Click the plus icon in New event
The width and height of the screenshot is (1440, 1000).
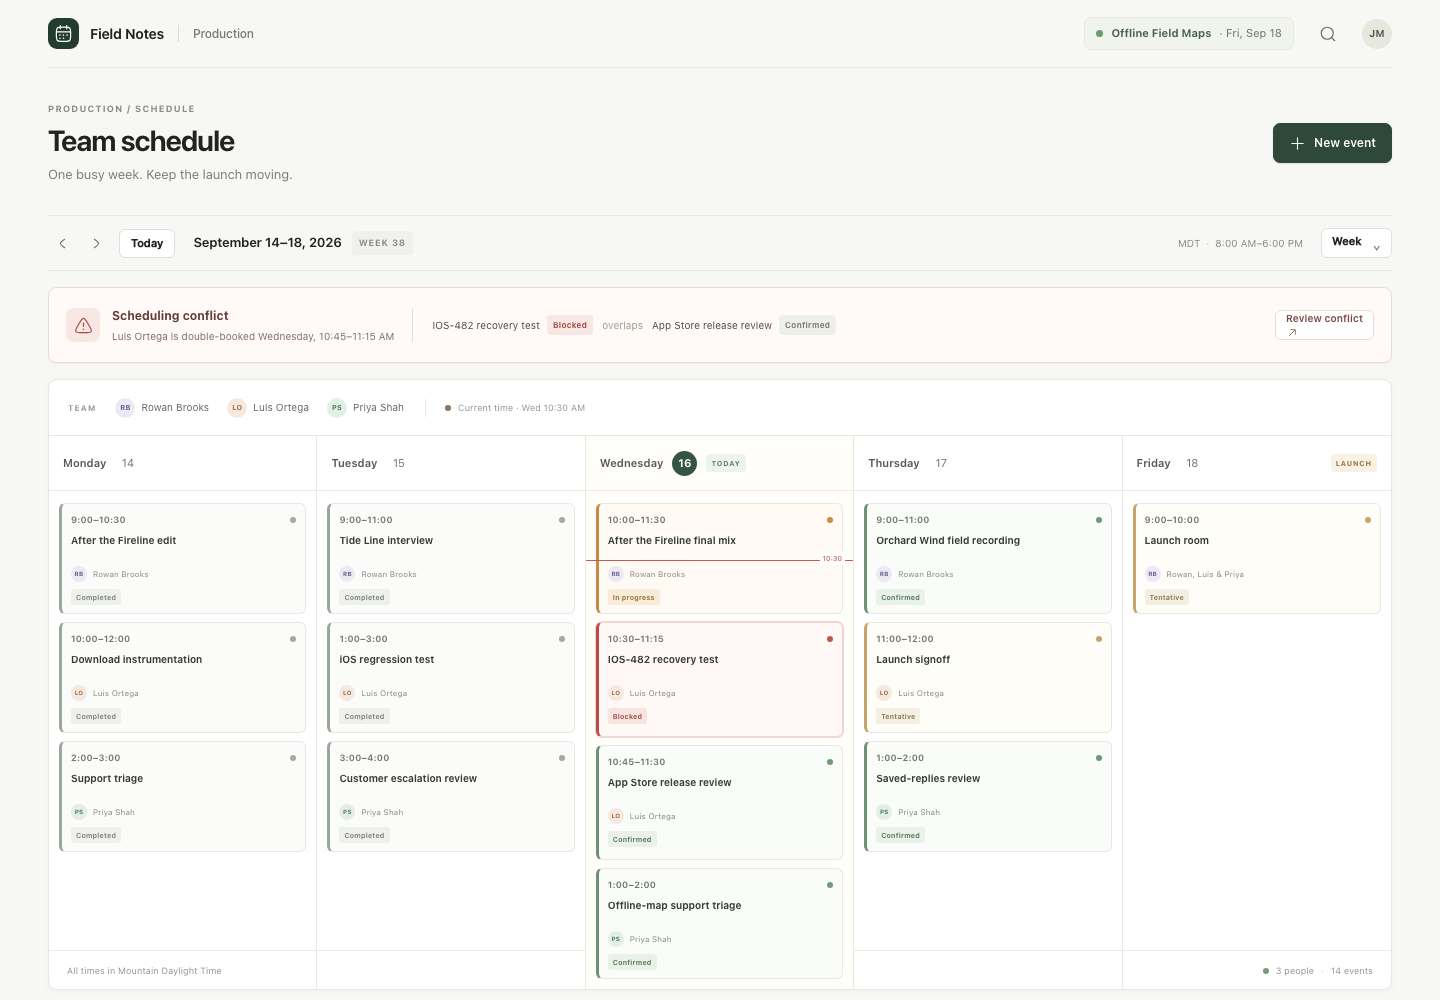coord(1297,143)
